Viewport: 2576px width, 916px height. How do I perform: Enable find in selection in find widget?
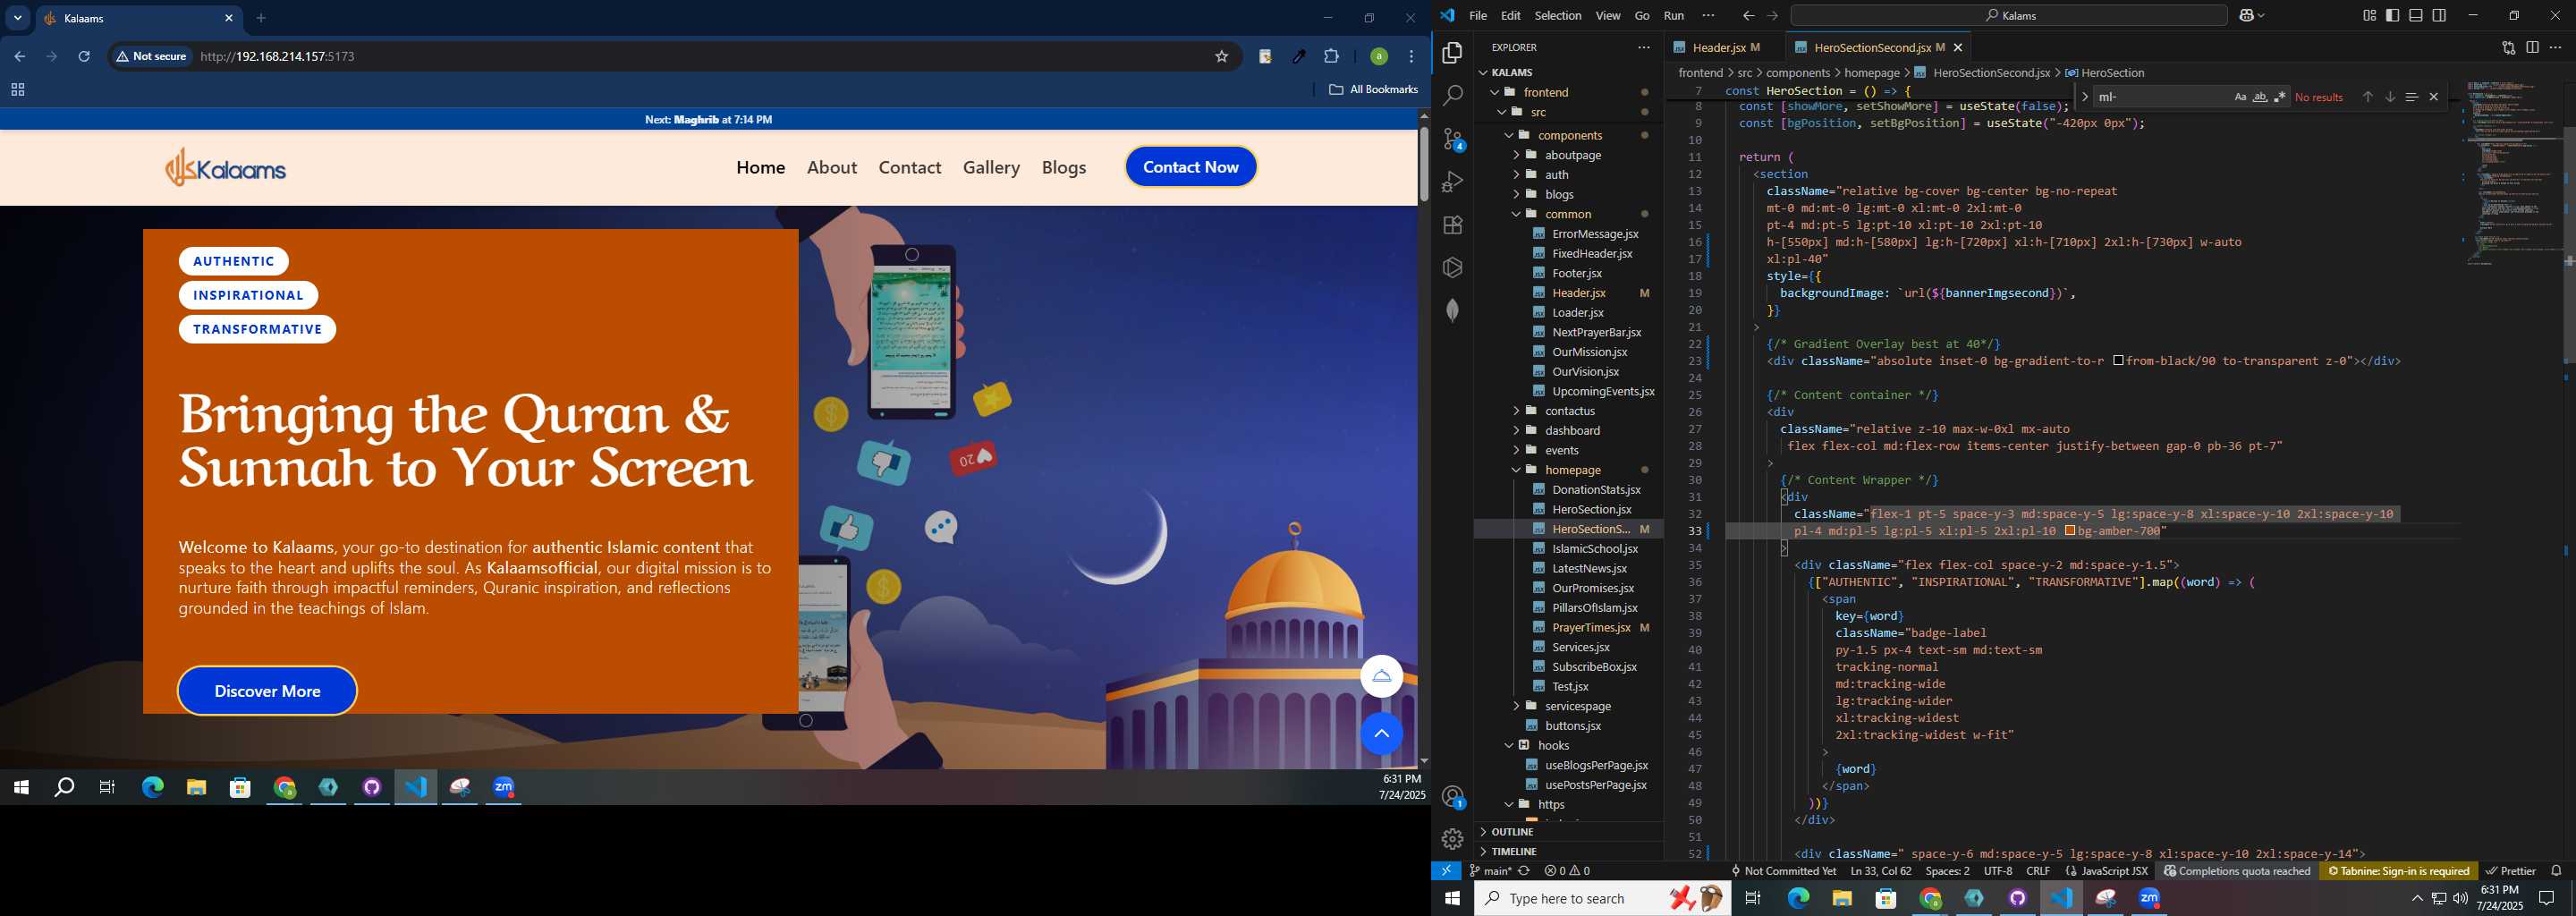[x=2411, y=97]
